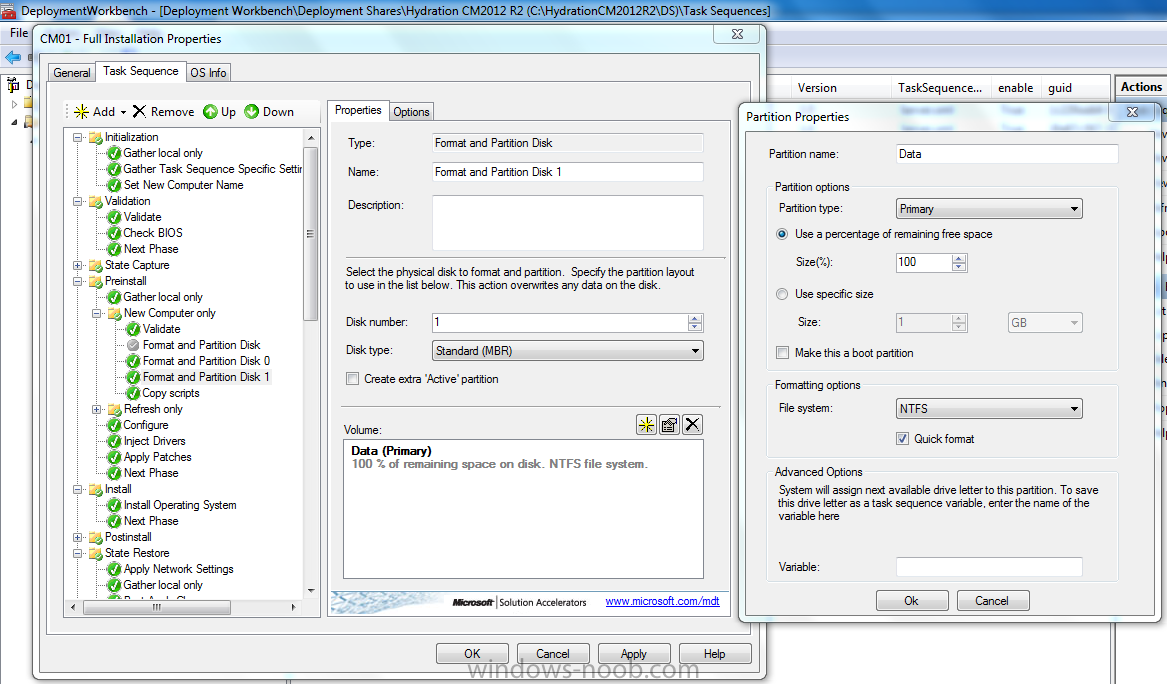Click the delete volume X icon above Volume list
Screen dimensions: 1167x684
692,424
